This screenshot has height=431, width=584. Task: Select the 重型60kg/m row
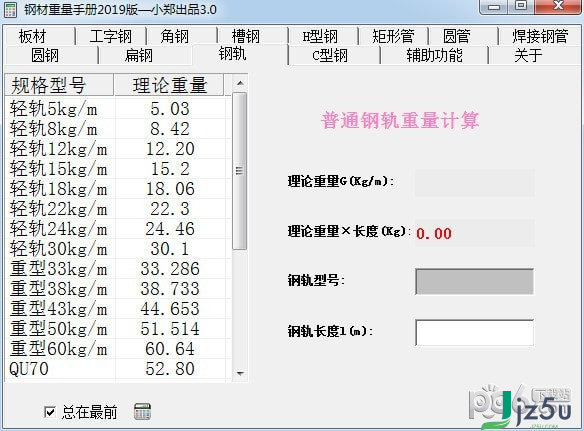(x=117, y=349)
